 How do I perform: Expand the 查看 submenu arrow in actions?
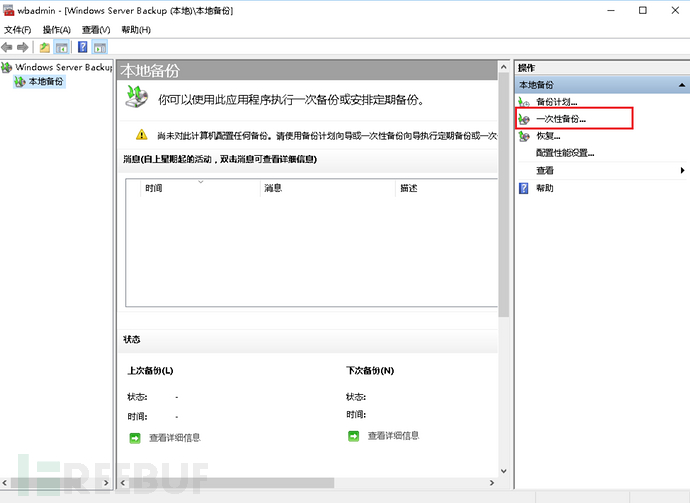point(682,170)
